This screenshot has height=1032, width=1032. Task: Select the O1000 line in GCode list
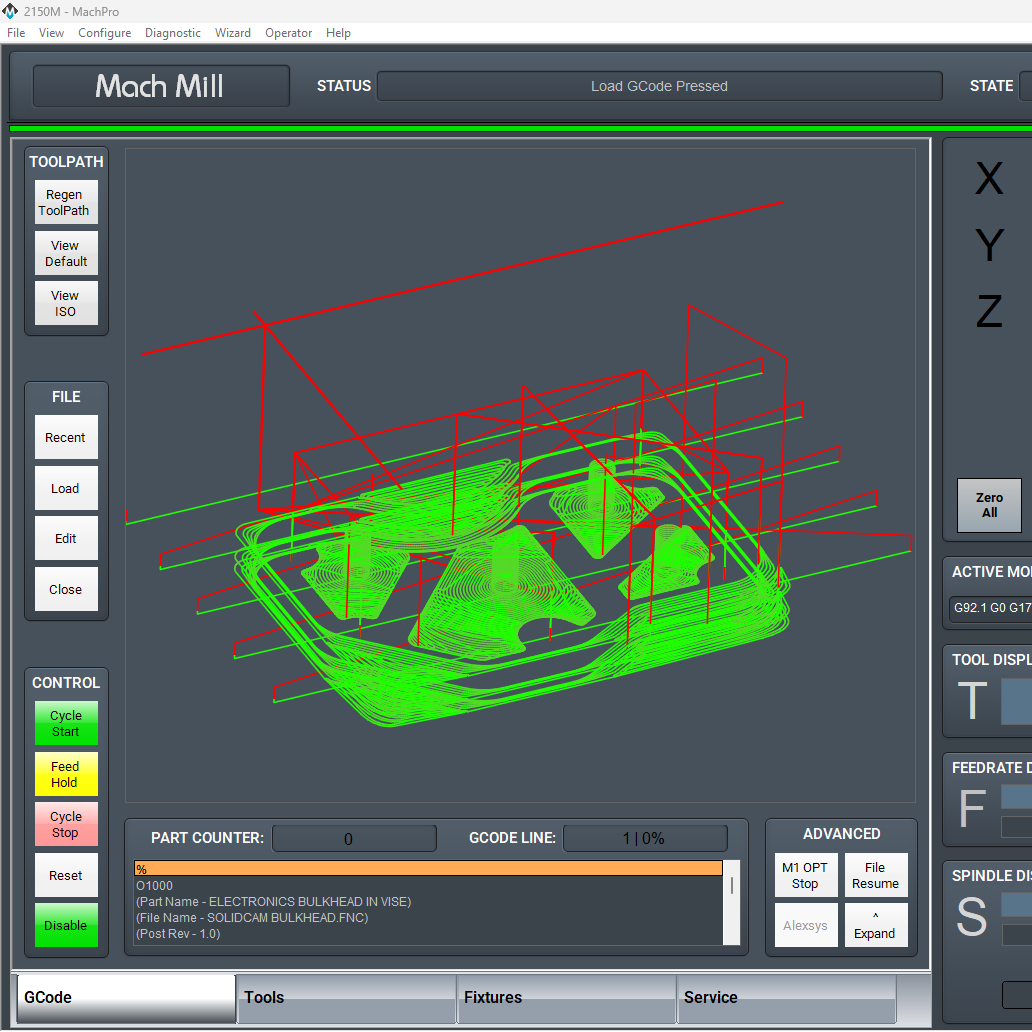click(428, 886)
